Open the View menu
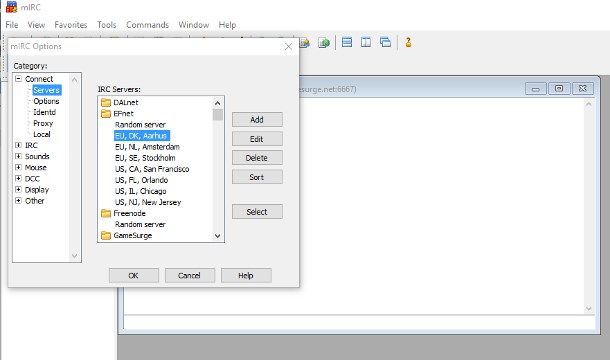This screenshot has width=610, height=360. (x=36, y=25)
